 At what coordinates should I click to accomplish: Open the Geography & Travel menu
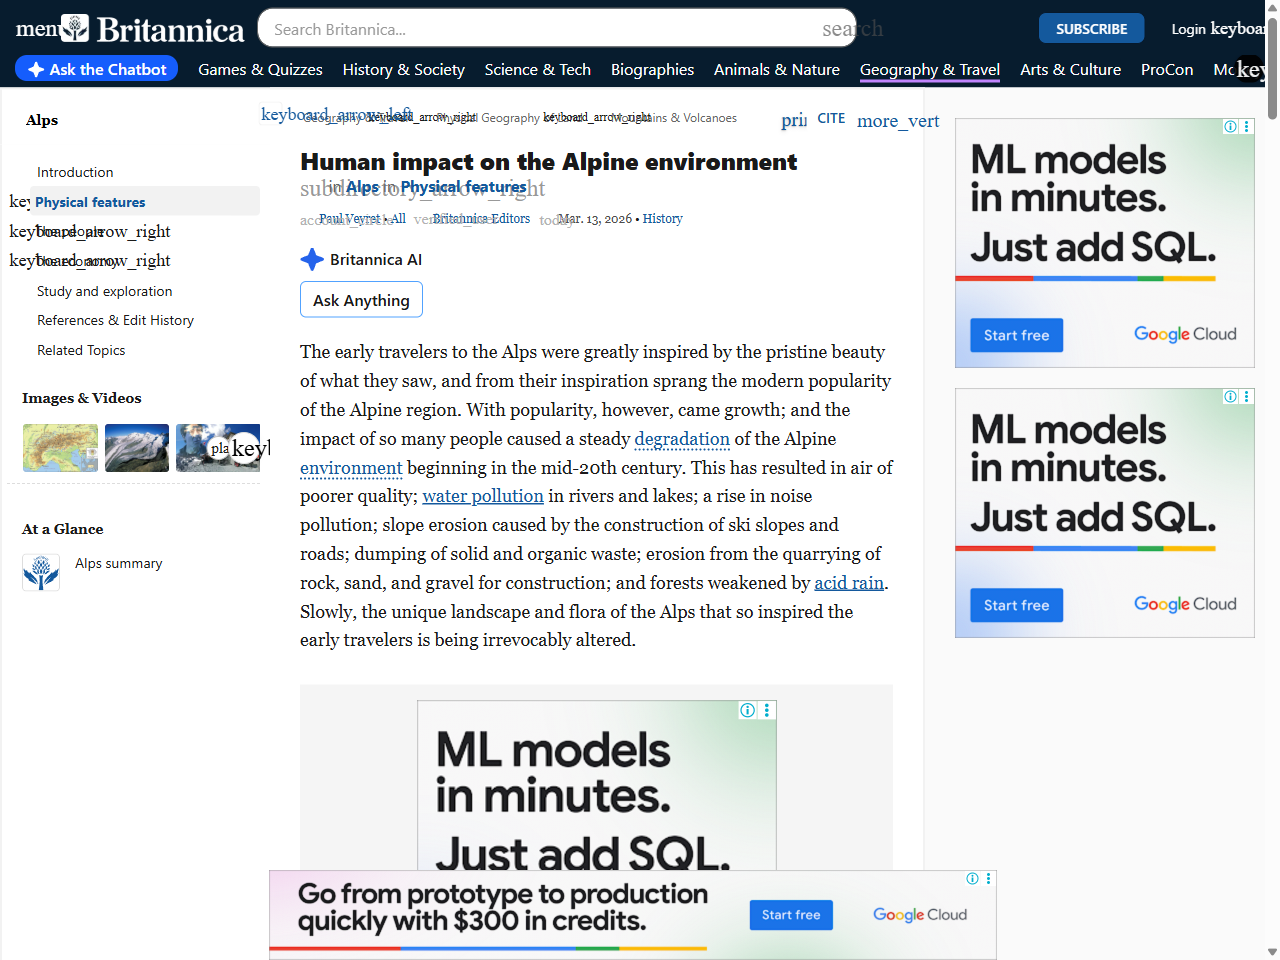pyautogui.click(x=929, y=70)
